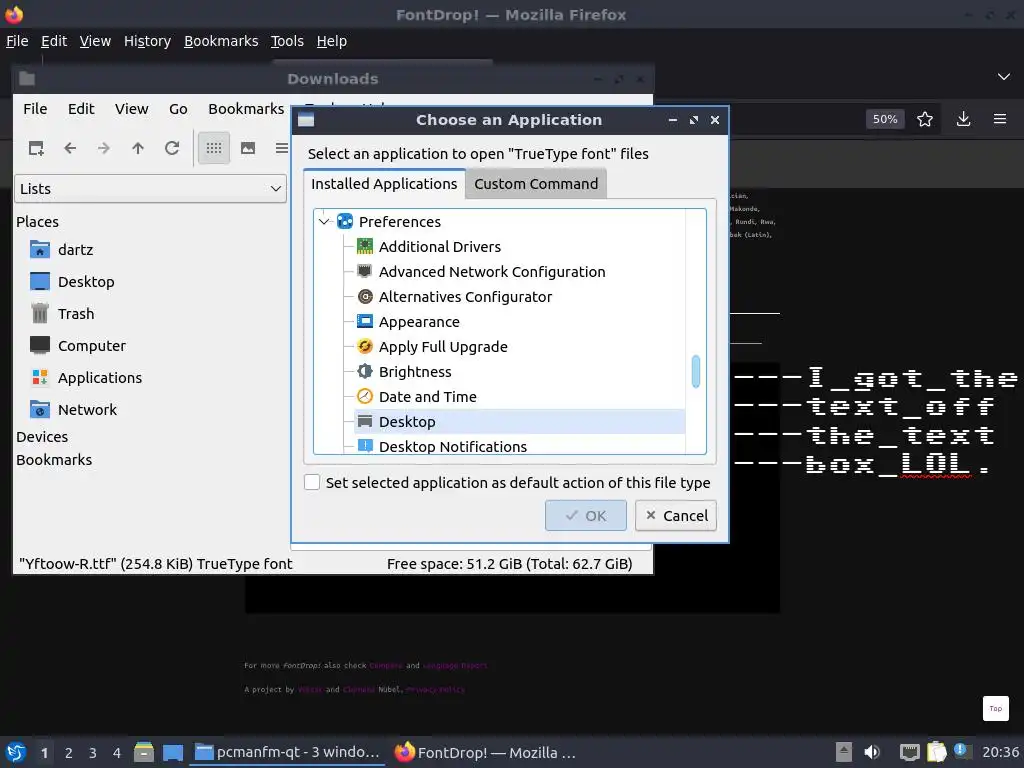Open Firefox downloads arrow icon
1024x768 pixels.
coord(963,119)
